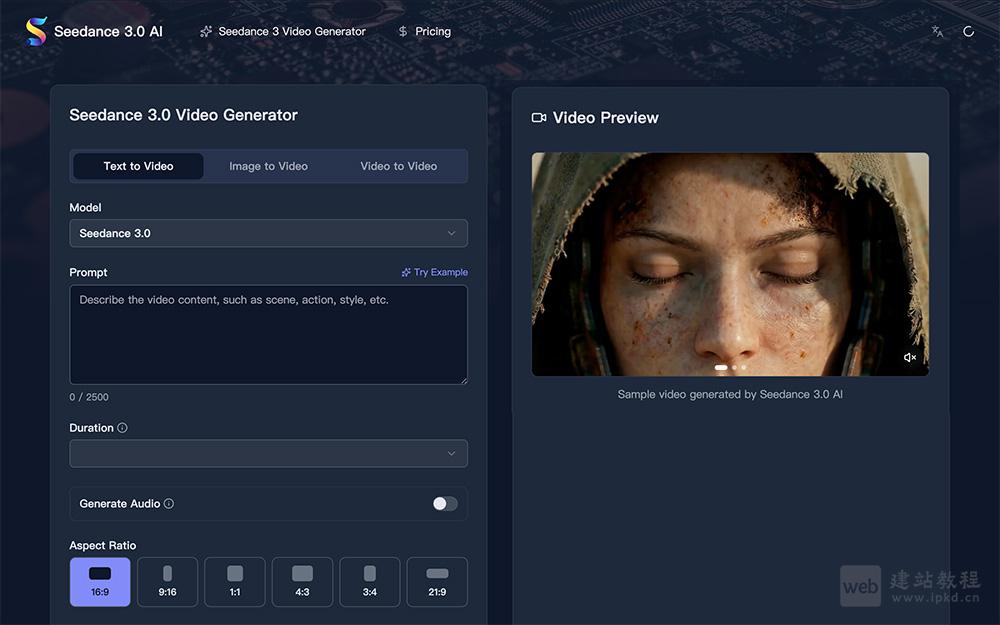Click the Duration info icon

tap(122, 428)
